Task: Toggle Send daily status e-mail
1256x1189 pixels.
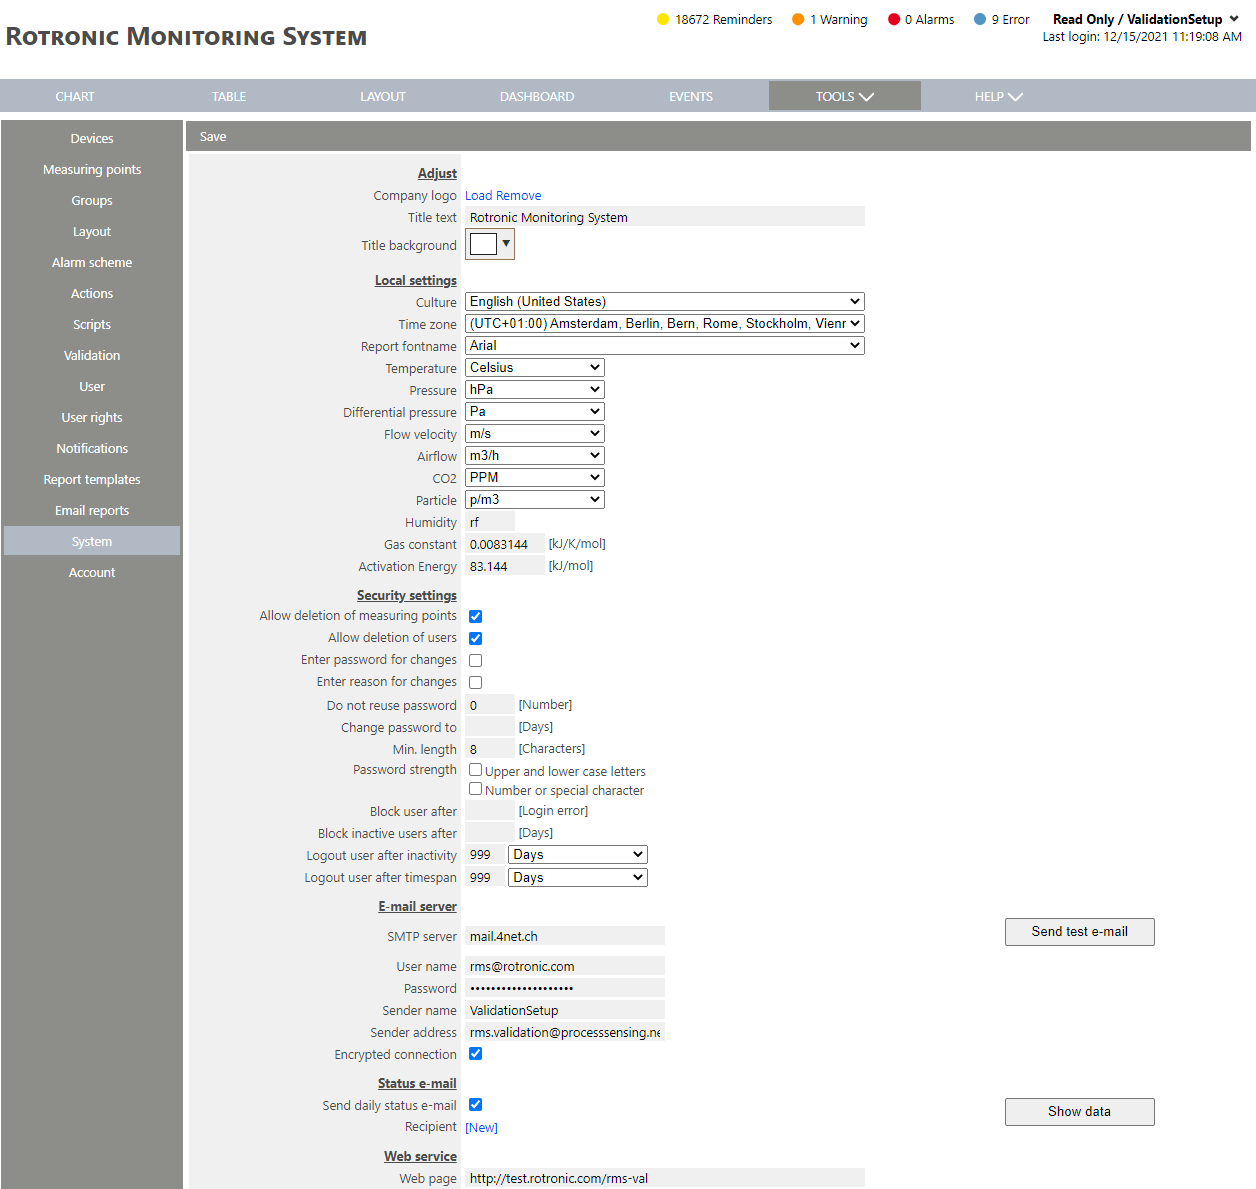Action: pyautogui.click(x=476, y=1104)
